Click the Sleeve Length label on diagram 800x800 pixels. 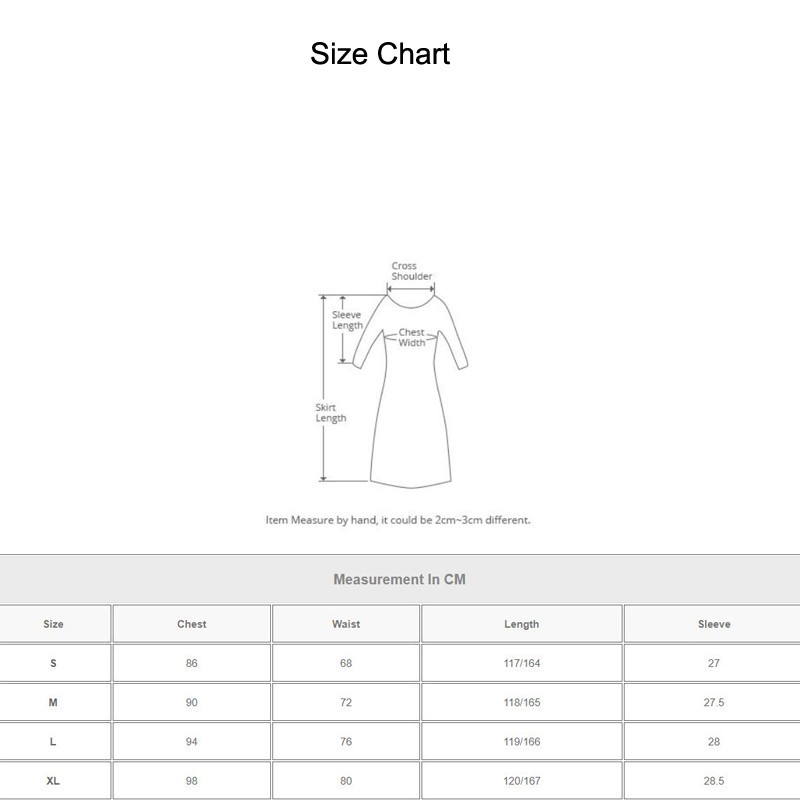coord(347,318)
